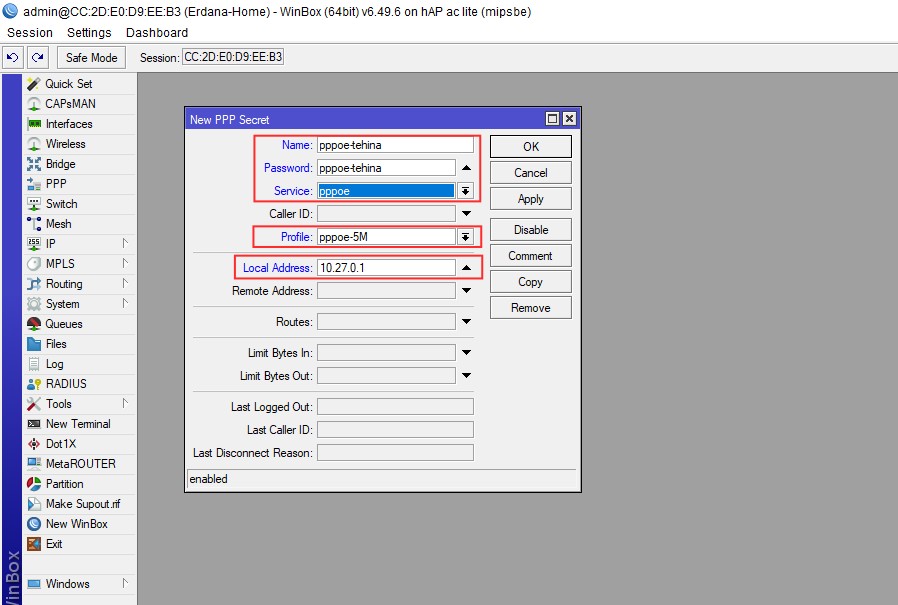Open the Wireless section

65,144
